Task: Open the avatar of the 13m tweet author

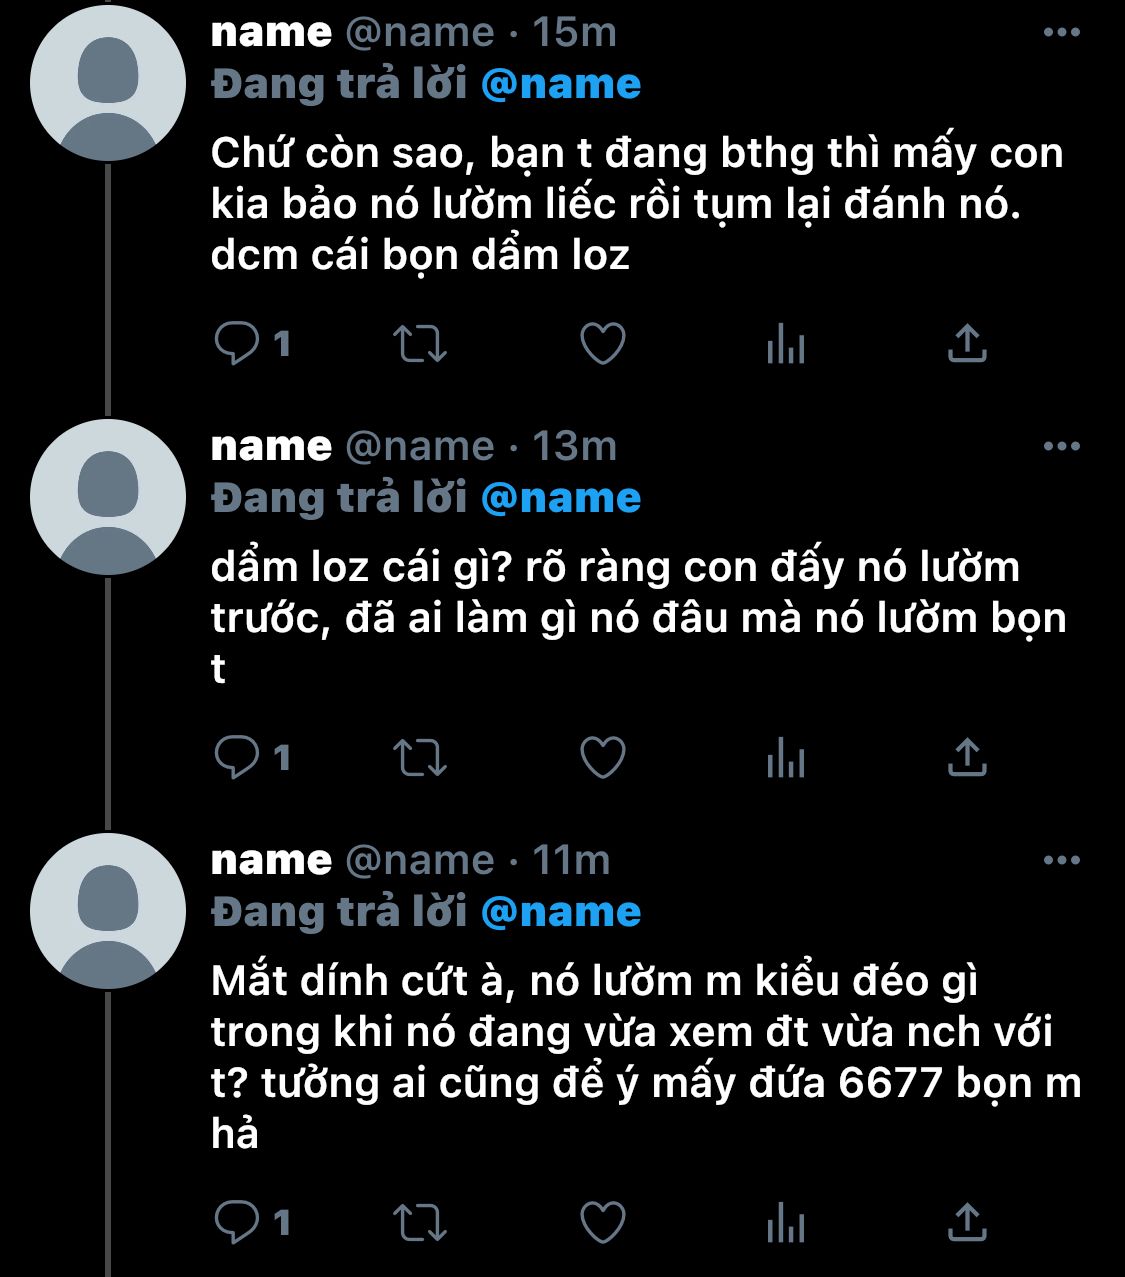Action: (x=108, y=497)
